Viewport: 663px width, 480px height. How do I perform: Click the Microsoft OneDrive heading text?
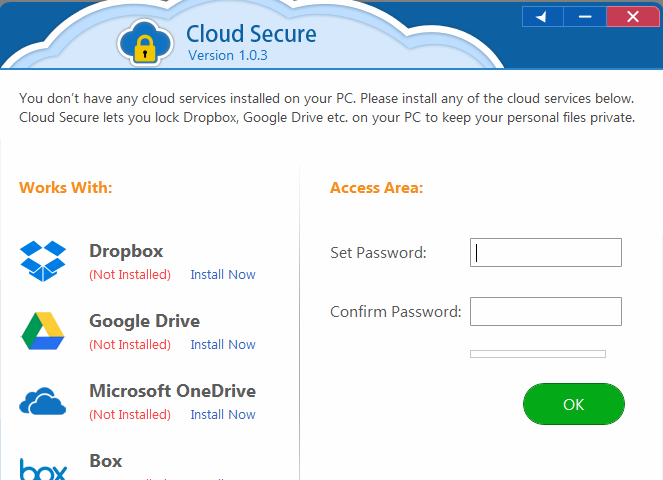point(173,391)
